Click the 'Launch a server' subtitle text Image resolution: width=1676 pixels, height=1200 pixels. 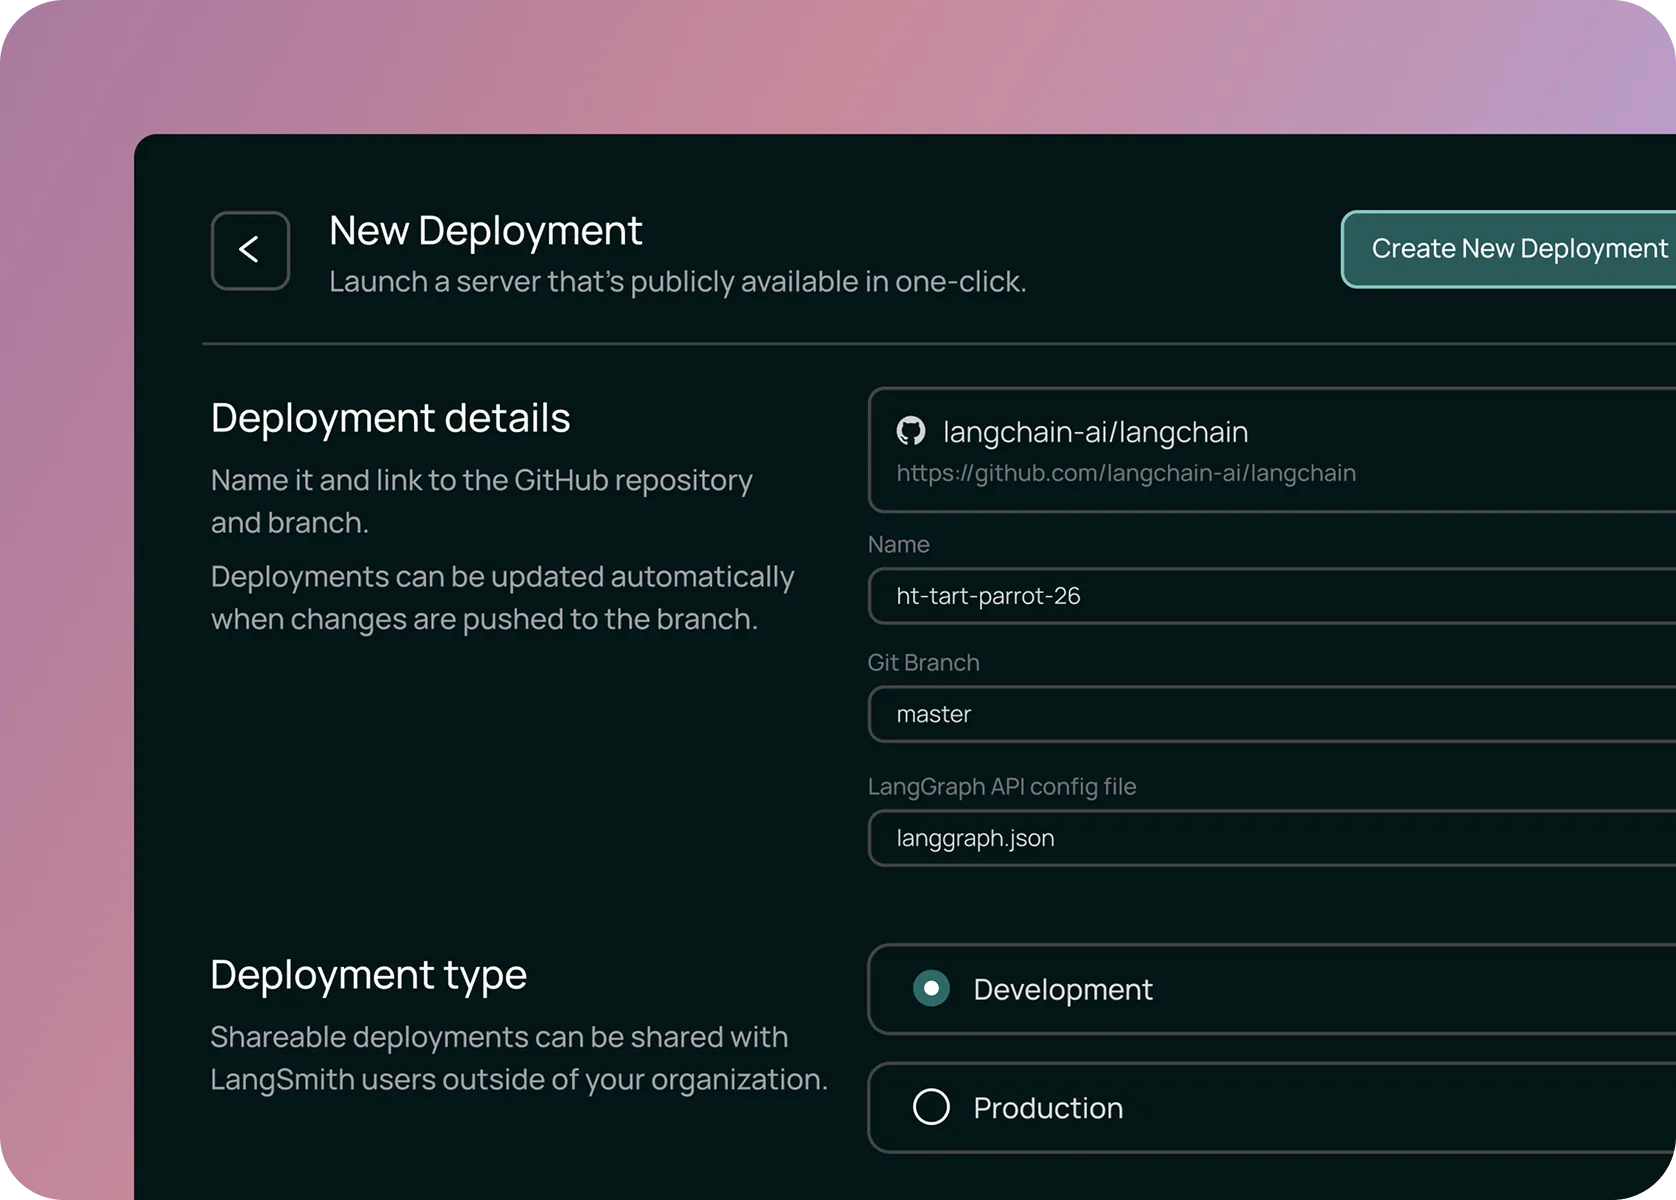point(677,282)
